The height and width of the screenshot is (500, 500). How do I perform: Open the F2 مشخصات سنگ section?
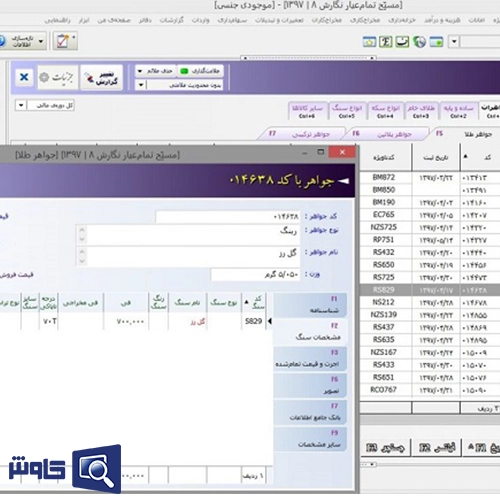point(310,332)
